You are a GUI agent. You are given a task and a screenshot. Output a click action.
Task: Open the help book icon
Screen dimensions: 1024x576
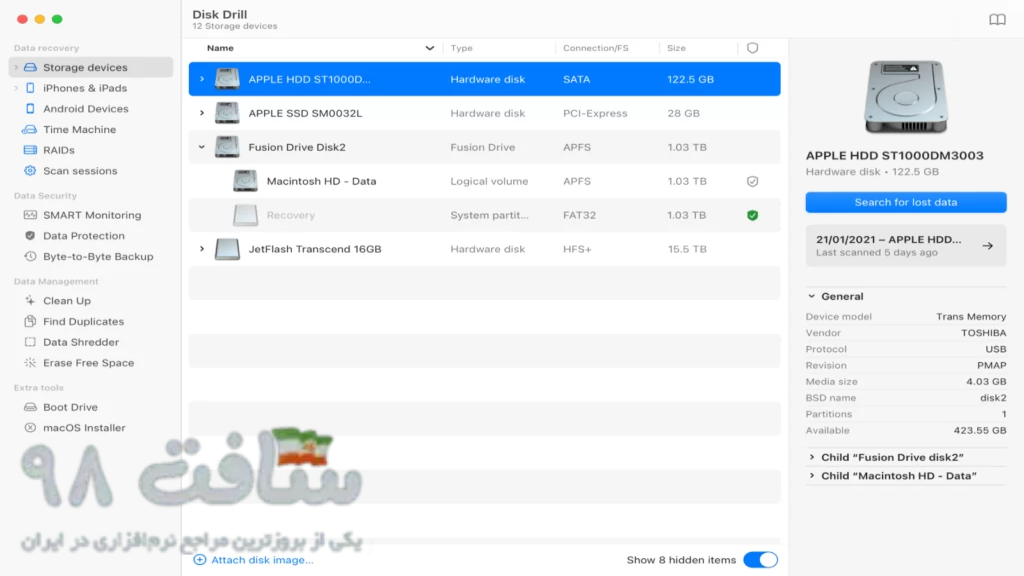(997, 20)
